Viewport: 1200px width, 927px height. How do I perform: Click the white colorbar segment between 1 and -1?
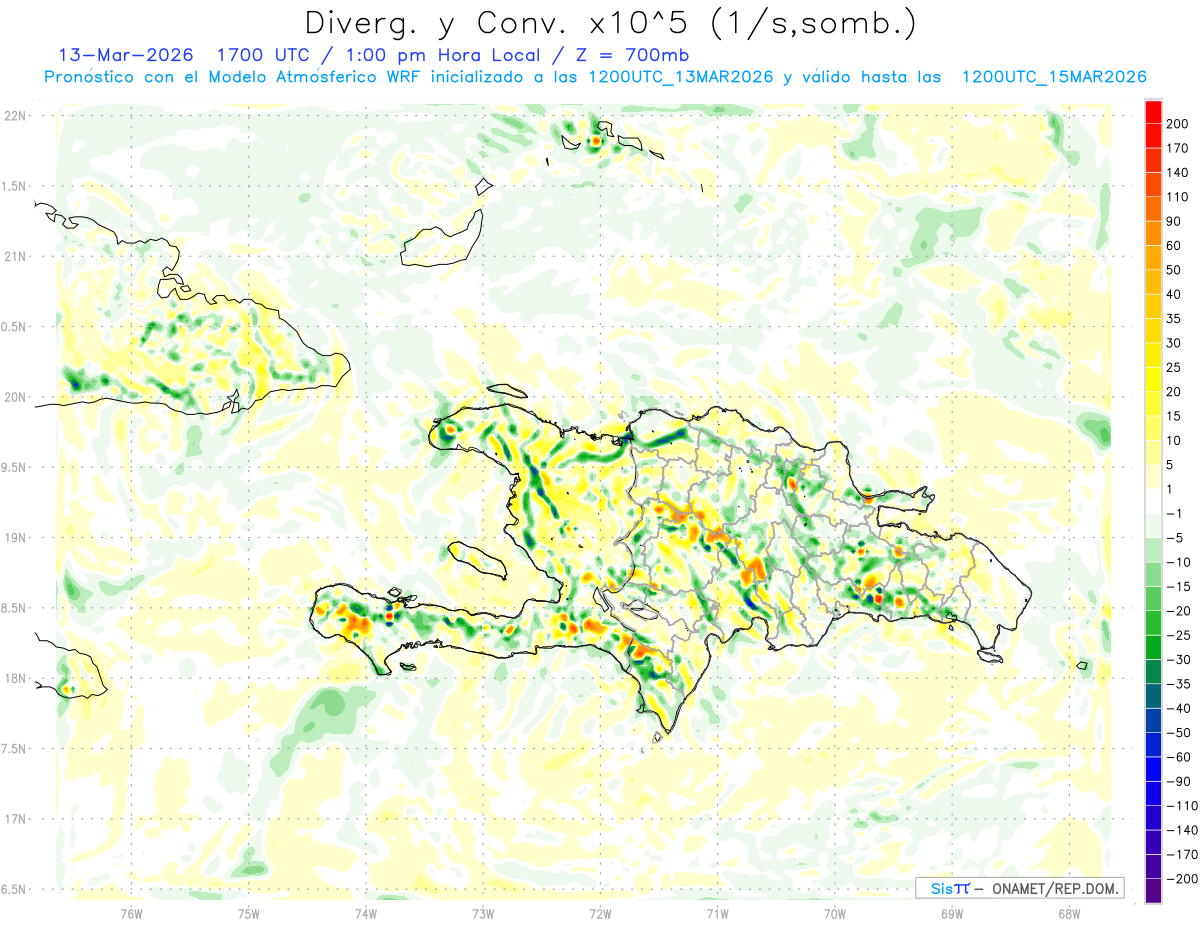(1153, 501)
